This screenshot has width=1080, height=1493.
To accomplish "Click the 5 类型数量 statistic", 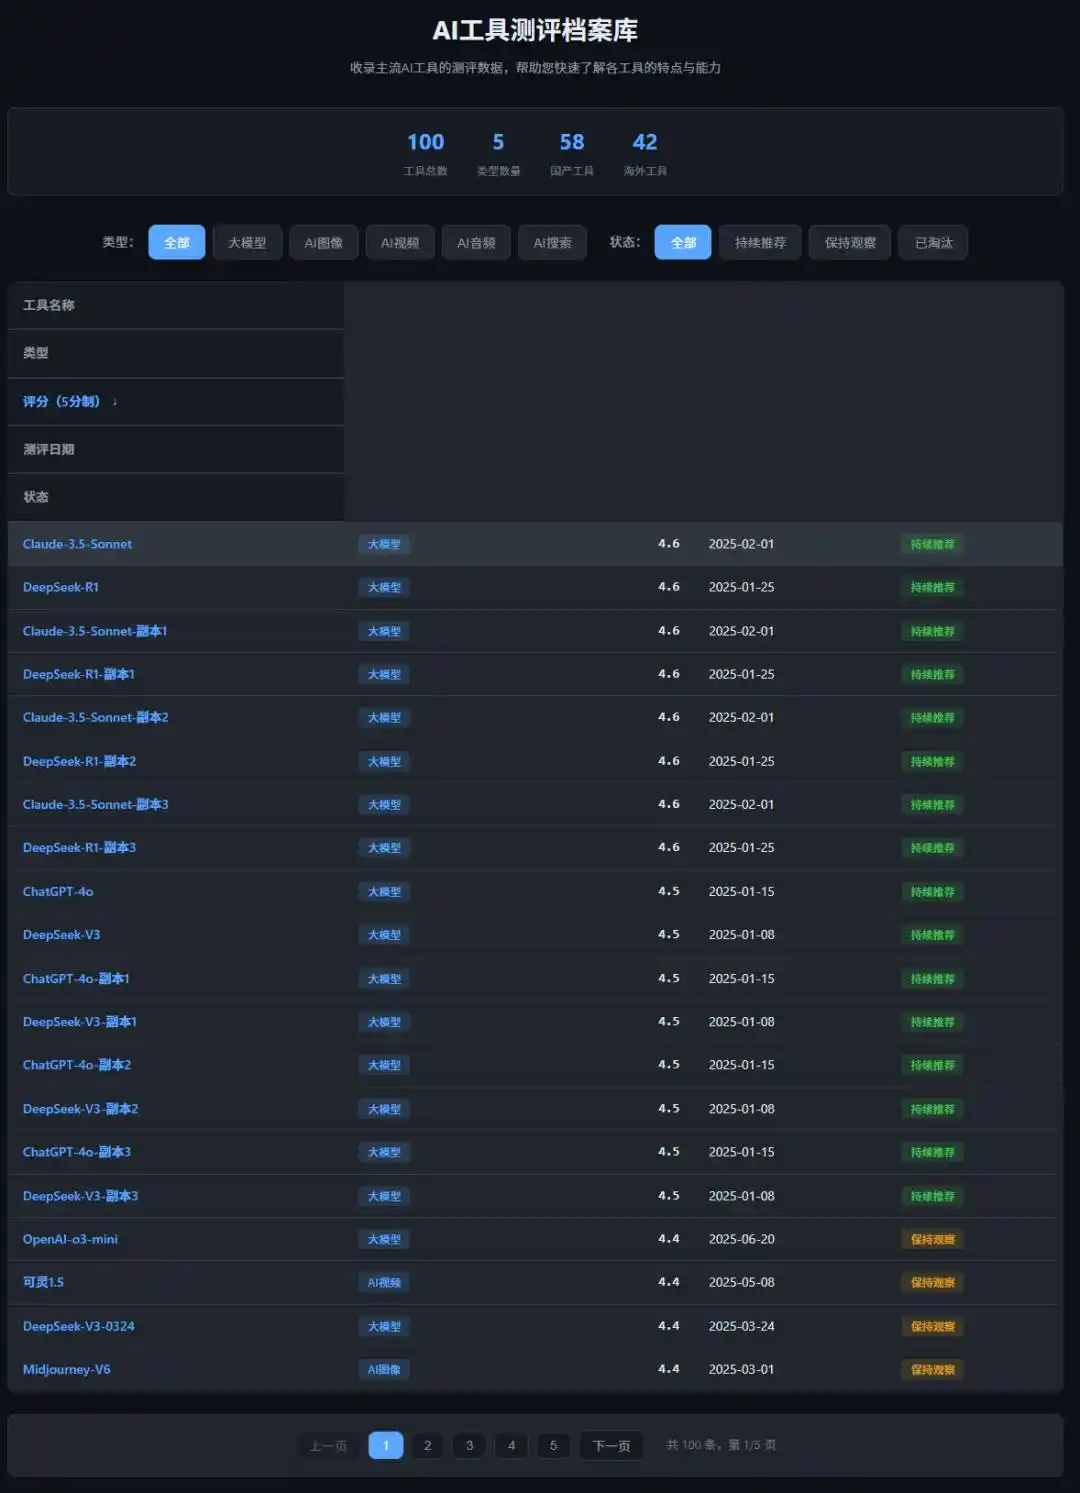I will click(x=498, y=153).
